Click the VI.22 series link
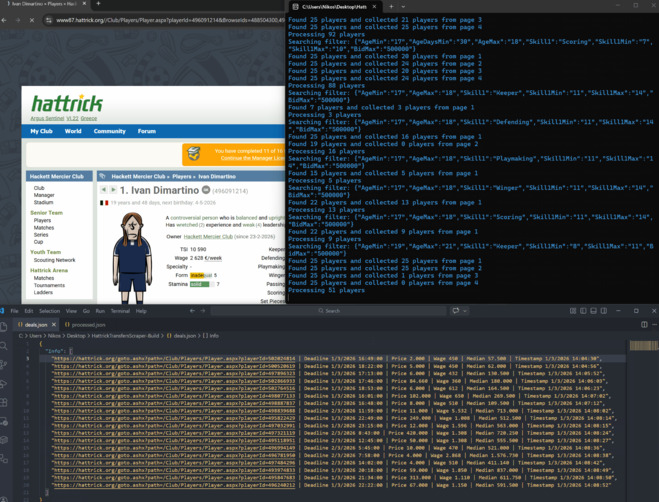Screen dimensions: 659x502 coord(72,118)
